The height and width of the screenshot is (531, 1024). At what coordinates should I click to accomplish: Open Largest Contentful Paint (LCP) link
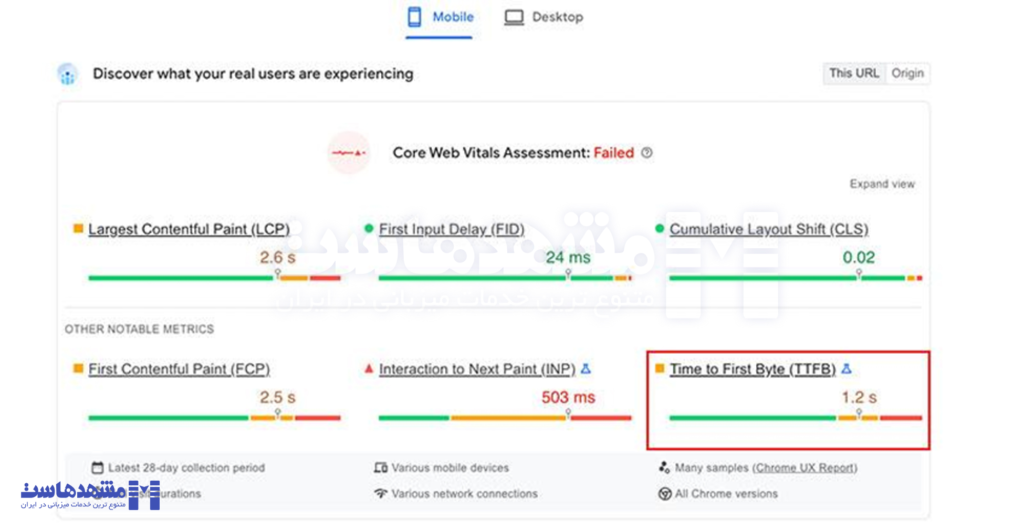pos(188,230)
